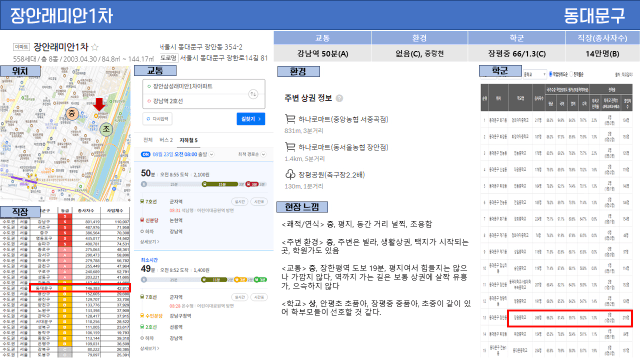640x360 pixels.
Task: Click 상세보기 under the 49분 route
Action: pyautogui.click(x=150, y=348)
